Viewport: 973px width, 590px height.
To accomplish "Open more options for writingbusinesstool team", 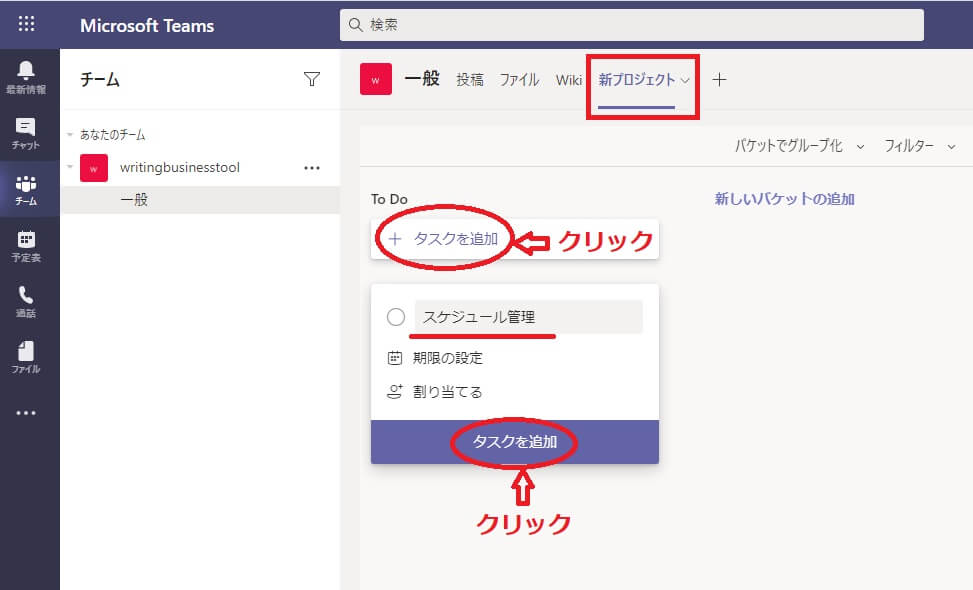I will tap(312, 168).
